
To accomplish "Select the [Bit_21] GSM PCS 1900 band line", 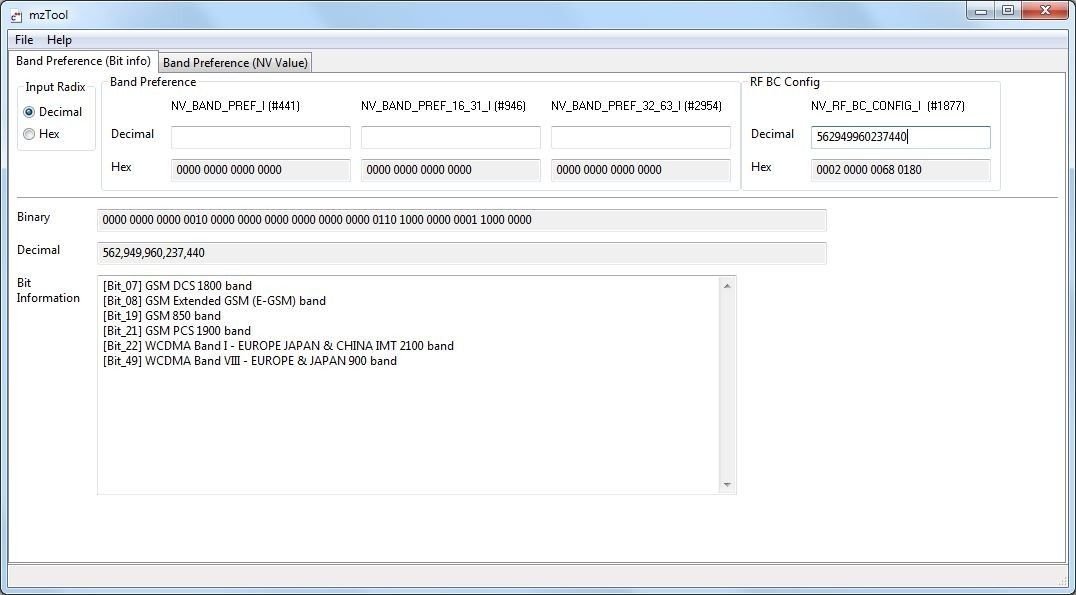I will [x=177, y=331].
